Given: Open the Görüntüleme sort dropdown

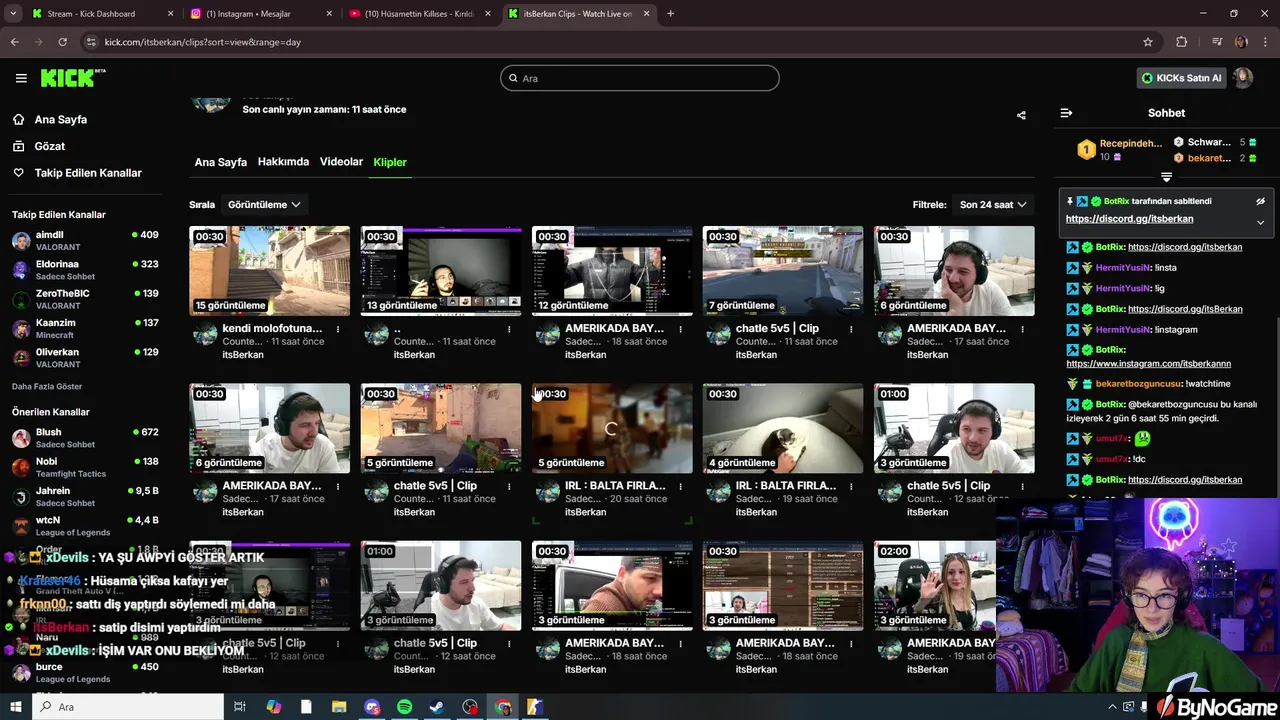Looking at the screenshot, I should pos(264,204).
